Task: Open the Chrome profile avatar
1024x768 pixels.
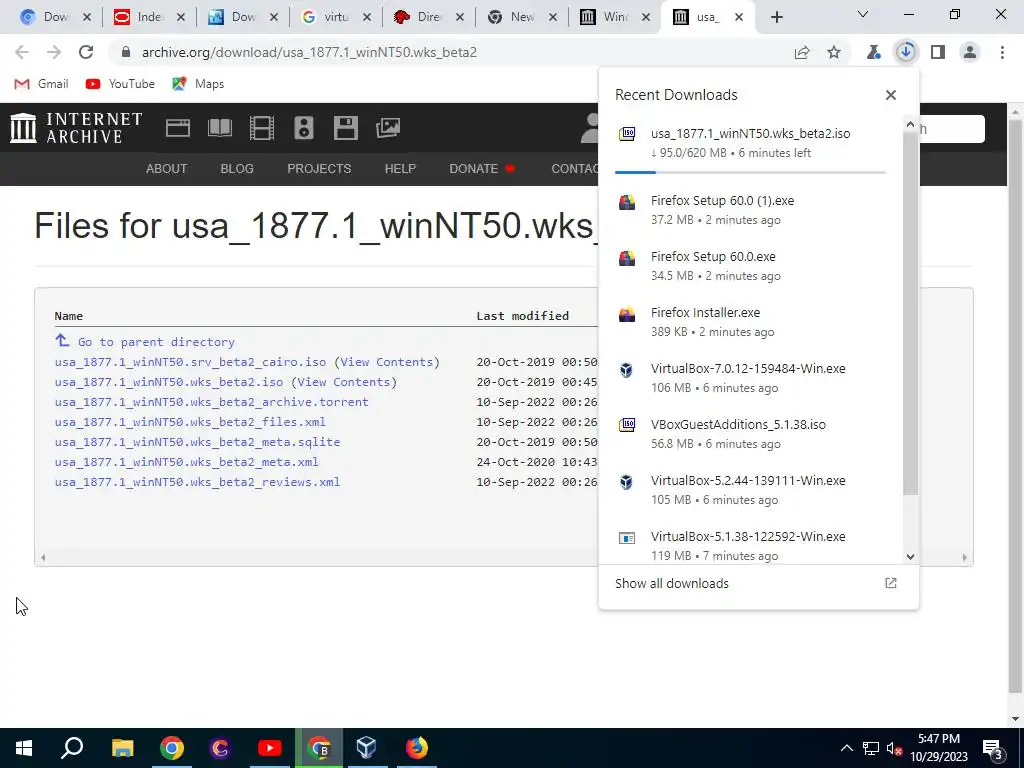Action: (970, 52)
